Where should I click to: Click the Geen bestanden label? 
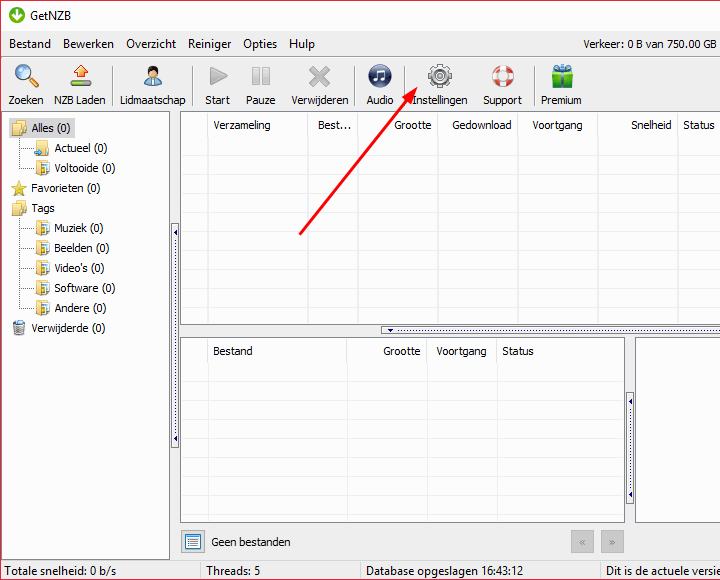coord(251,542)
